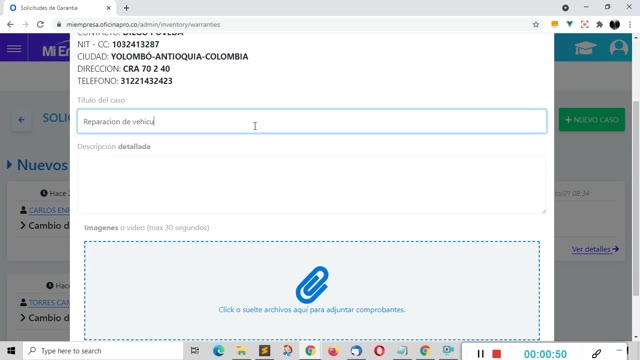Expand the Nuevos section triangle
Viewport: 640px width, 360px height.
point(9,164)
